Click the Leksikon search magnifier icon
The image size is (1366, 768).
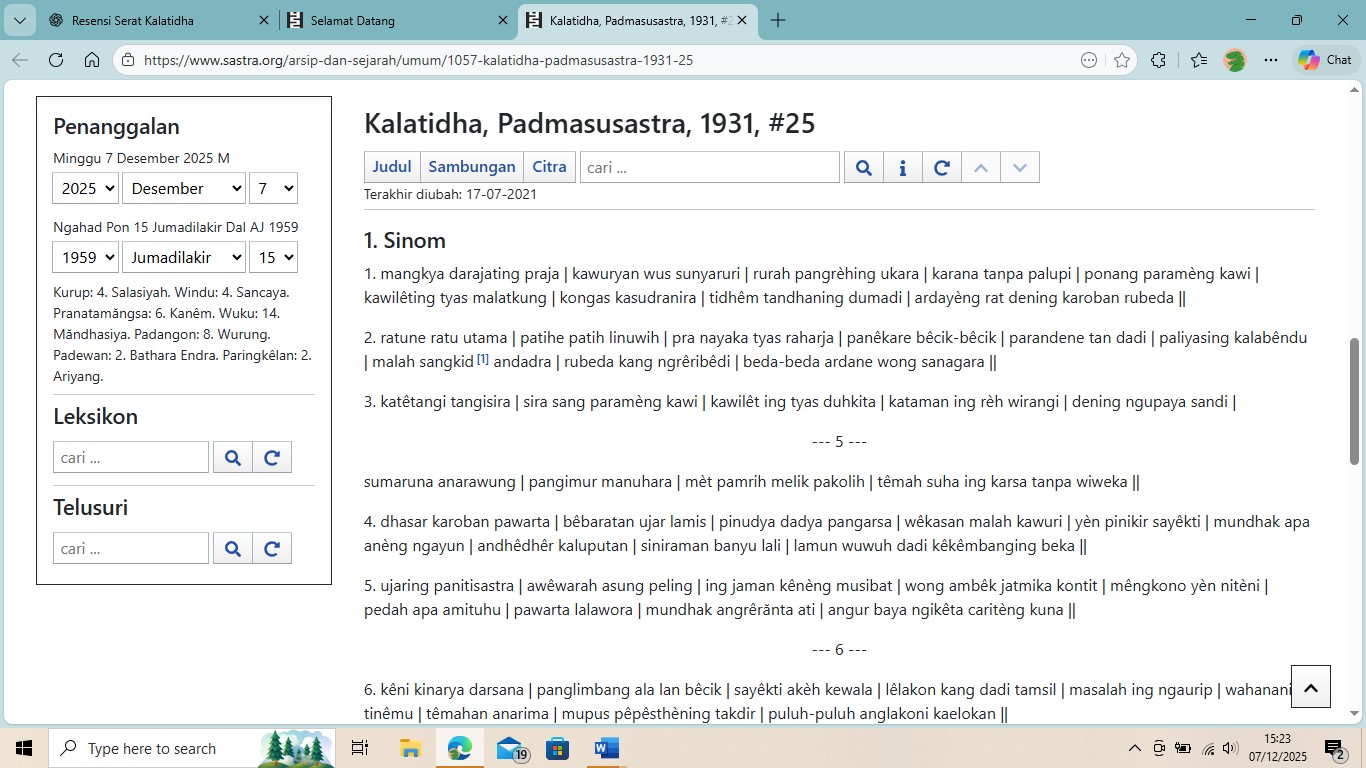click(x=233, y=458)
